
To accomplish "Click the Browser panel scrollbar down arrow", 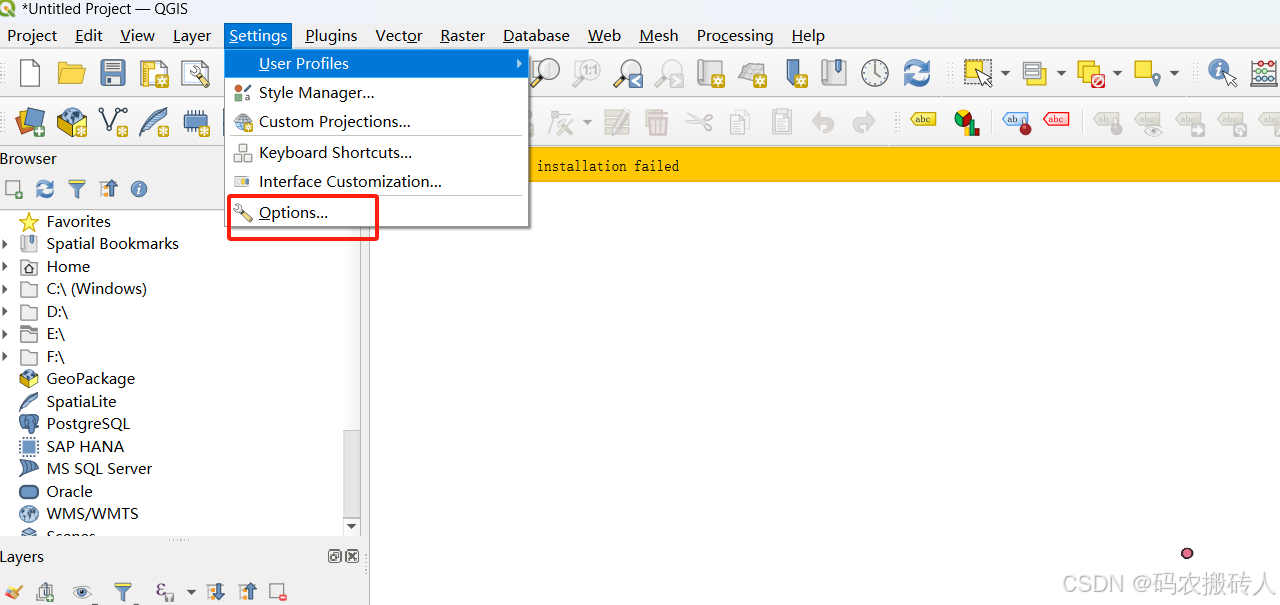I will click(352, 526).
